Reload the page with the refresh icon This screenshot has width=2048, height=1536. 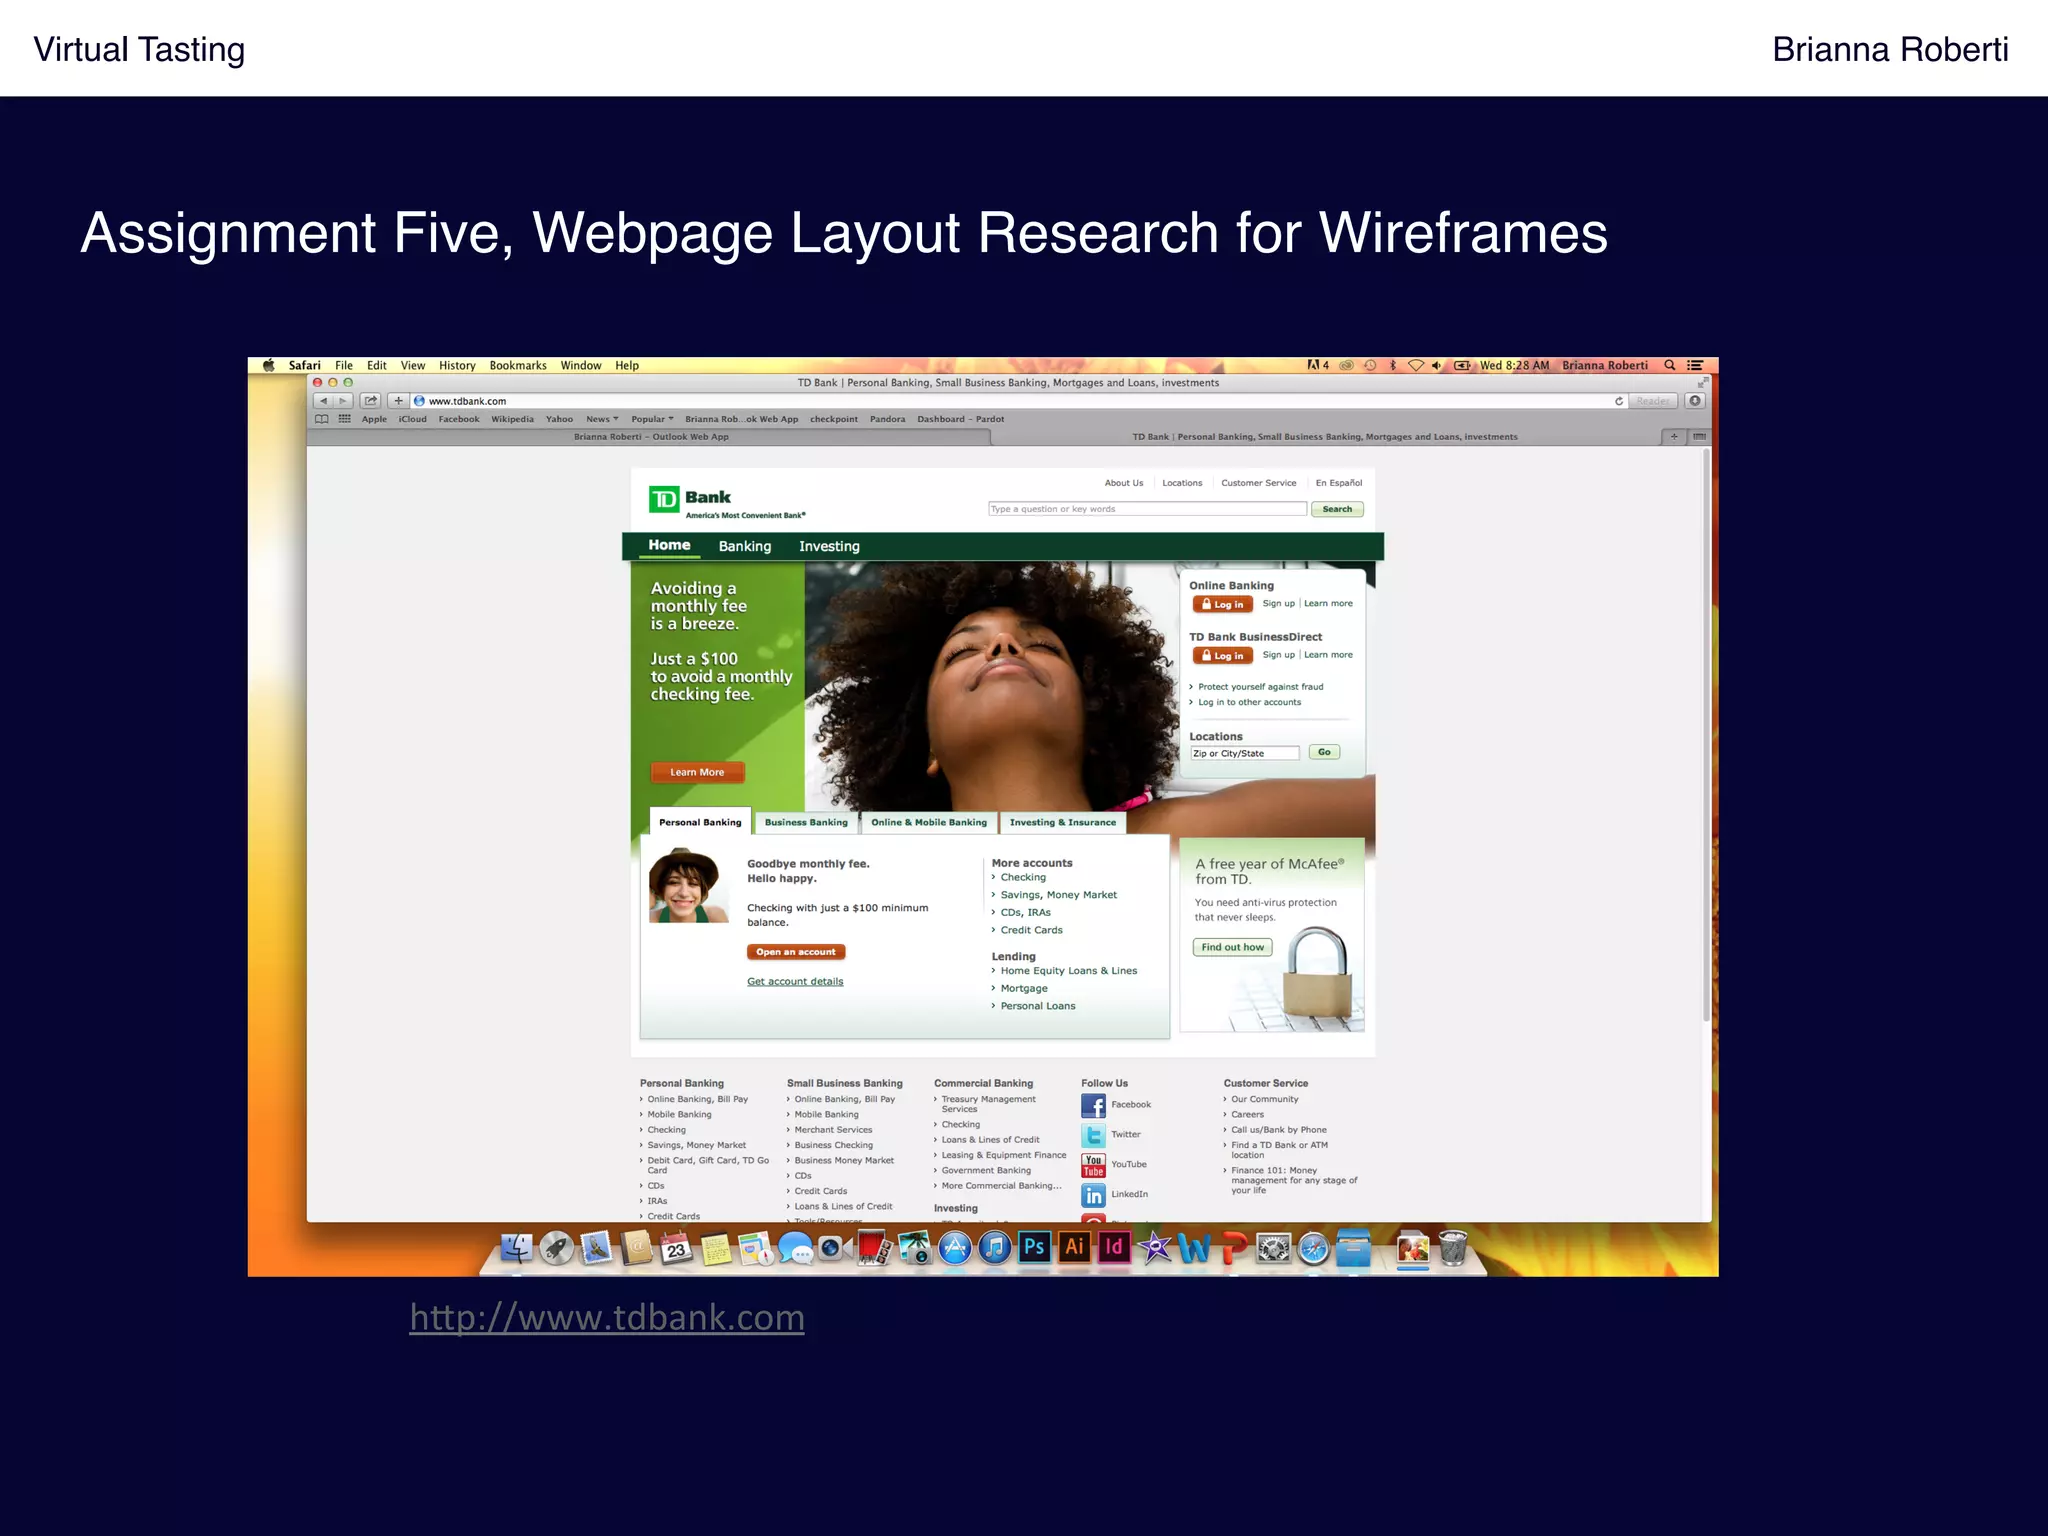(1619, 401)
